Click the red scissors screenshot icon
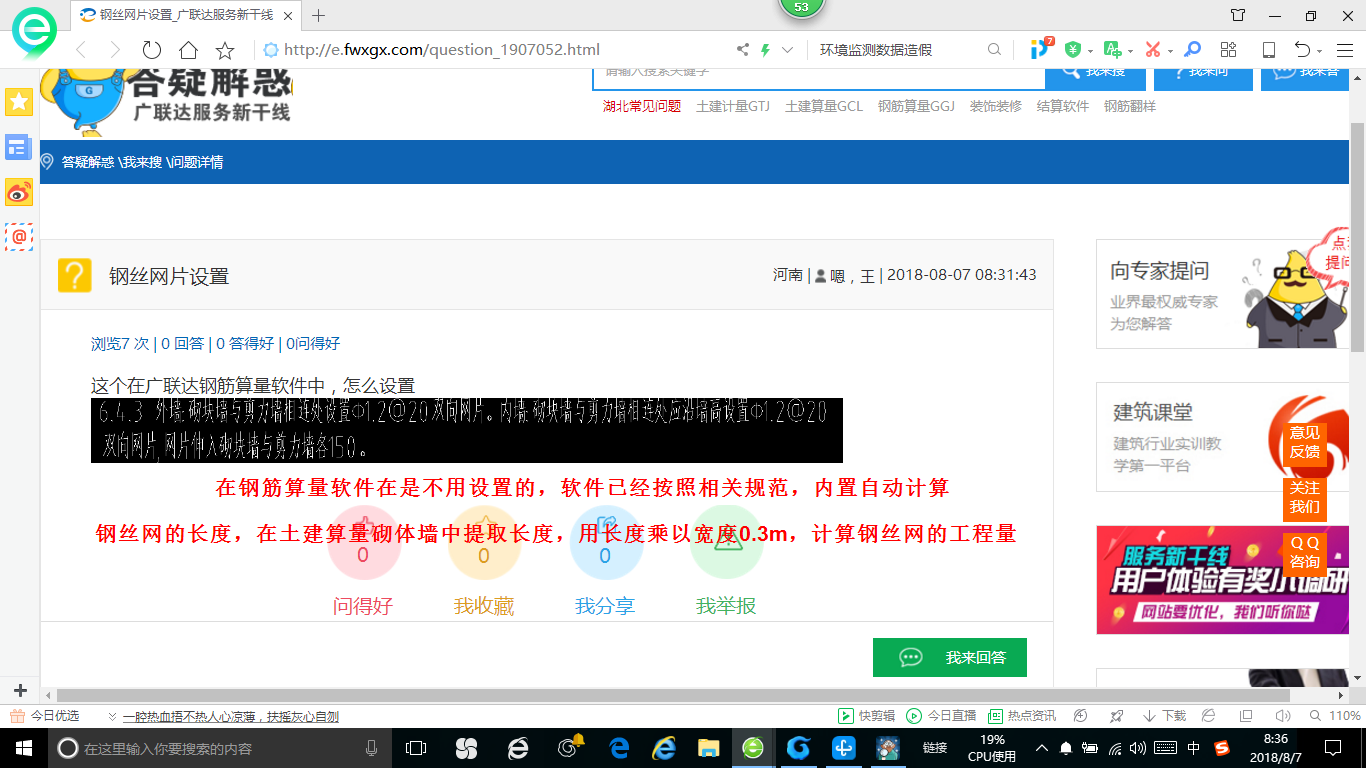The height and width of the screenshot is (768, 1366). (1152, 49)
